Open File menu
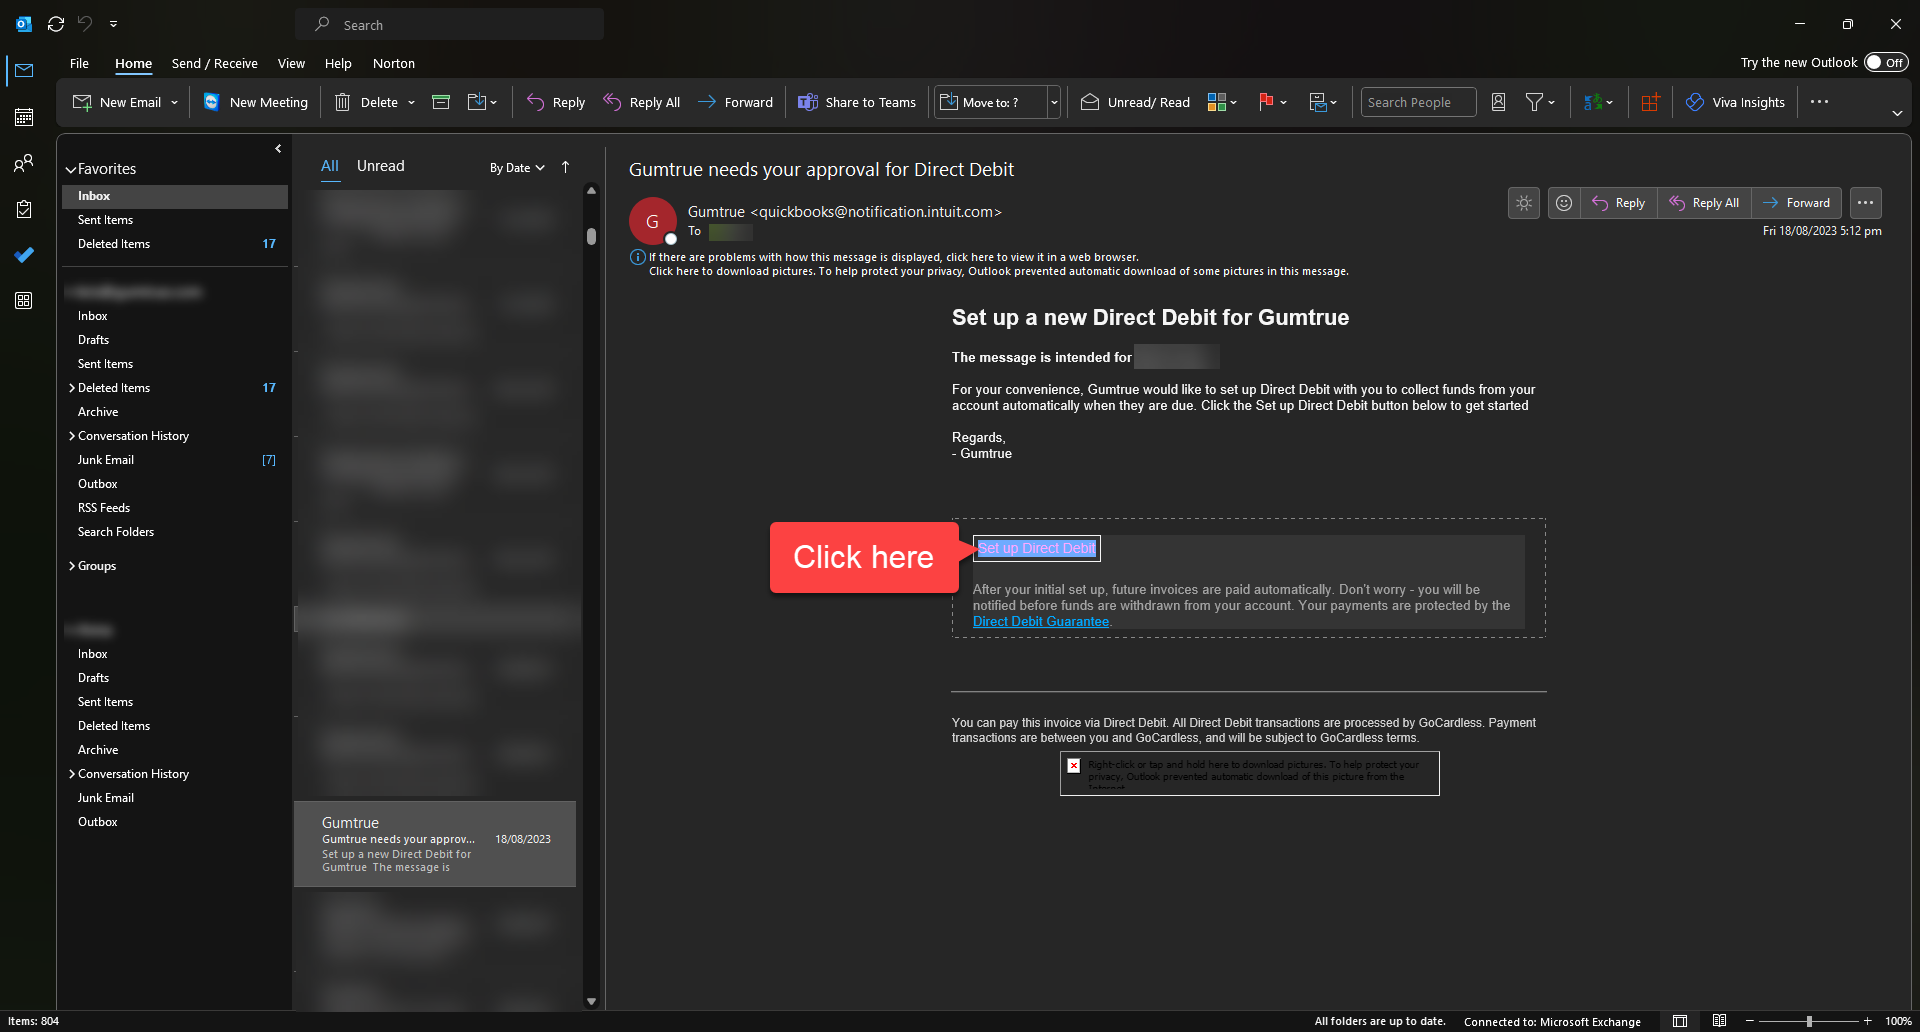 [x=79, y=63]
